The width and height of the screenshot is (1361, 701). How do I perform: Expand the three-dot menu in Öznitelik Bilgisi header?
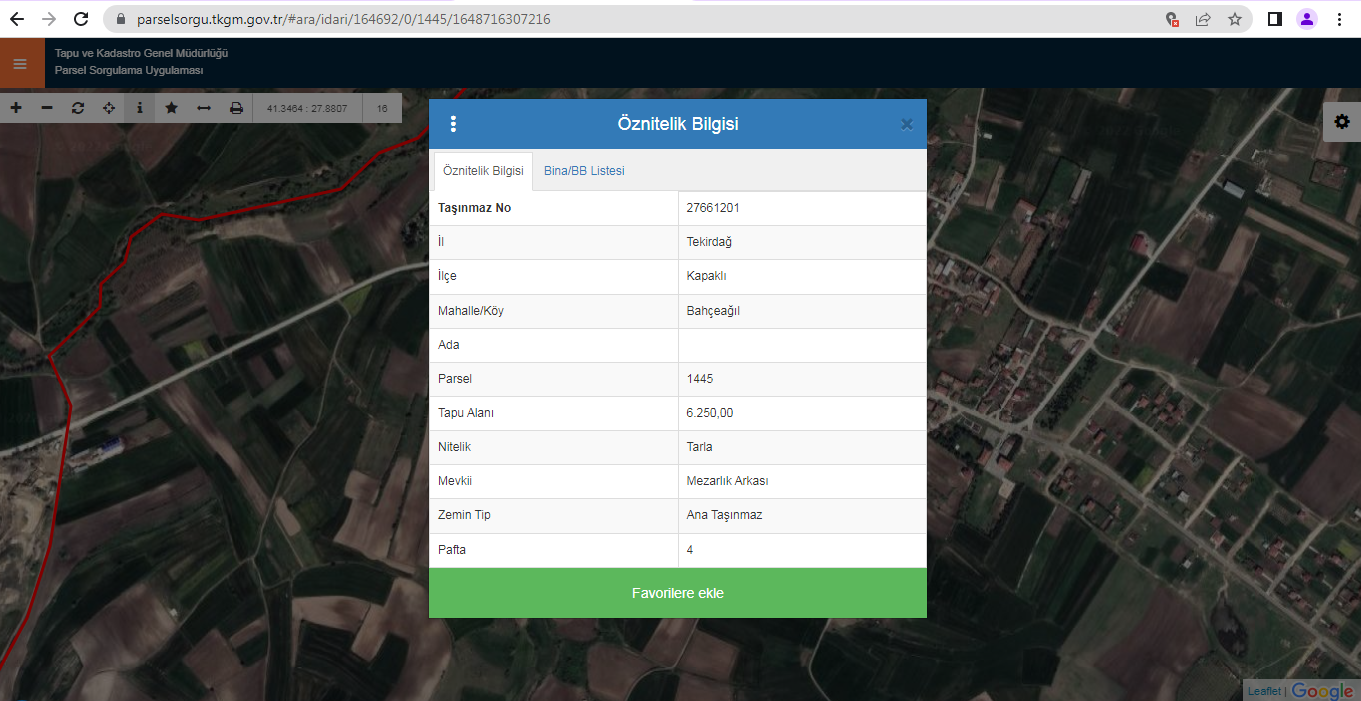(453, 124)
